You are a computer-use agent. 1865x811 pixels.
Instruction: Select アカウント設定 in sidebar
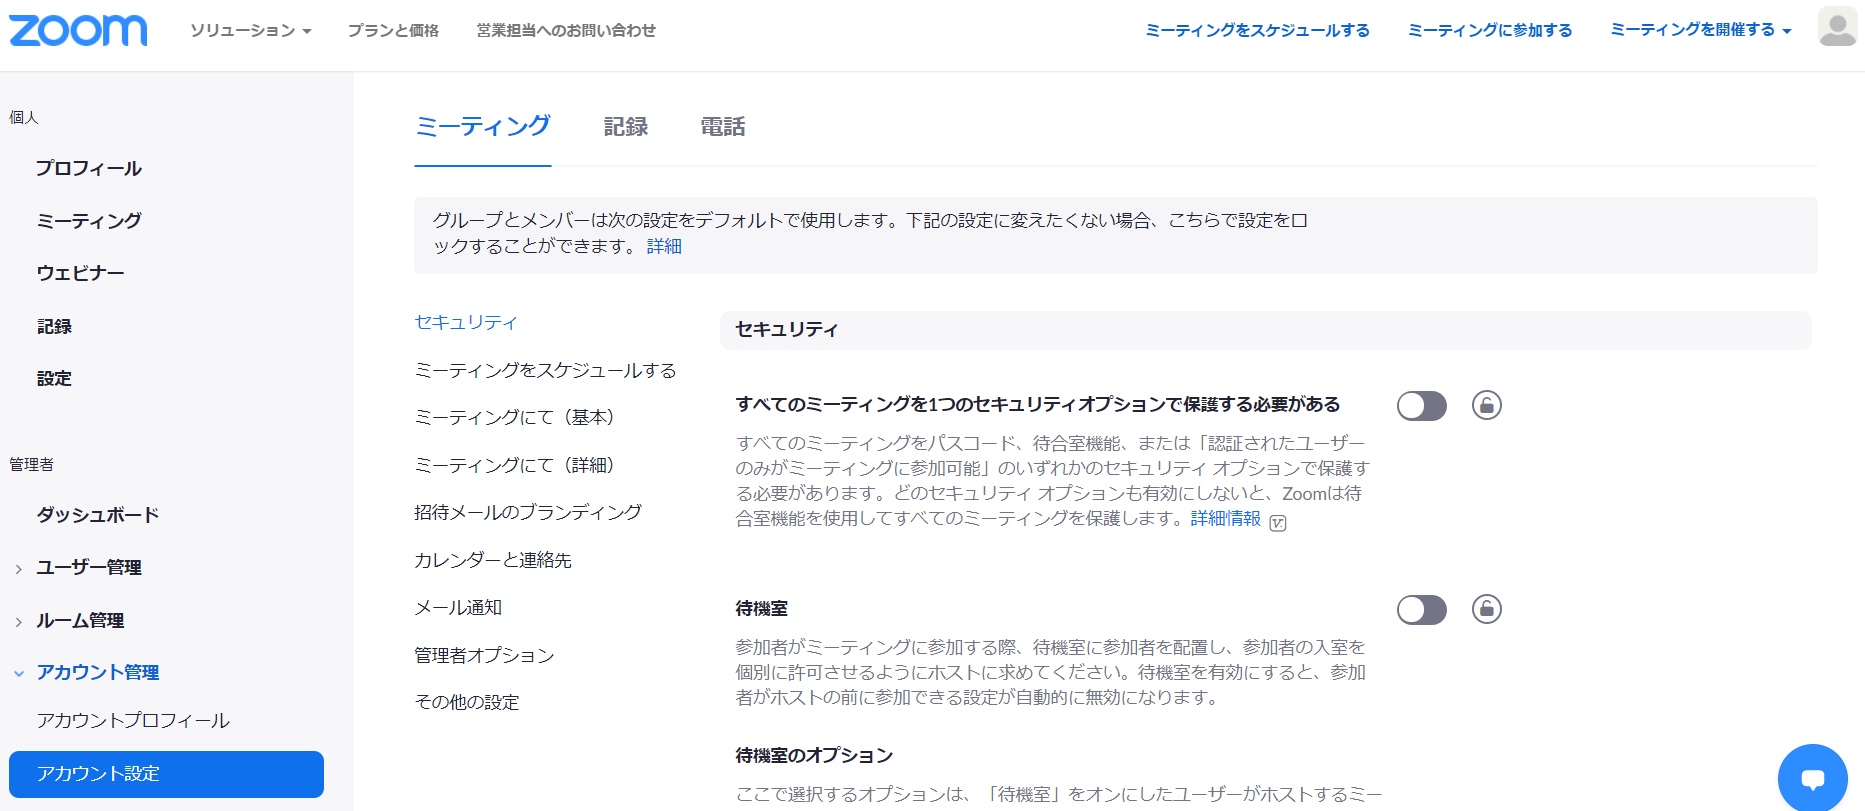coord(166,774)
